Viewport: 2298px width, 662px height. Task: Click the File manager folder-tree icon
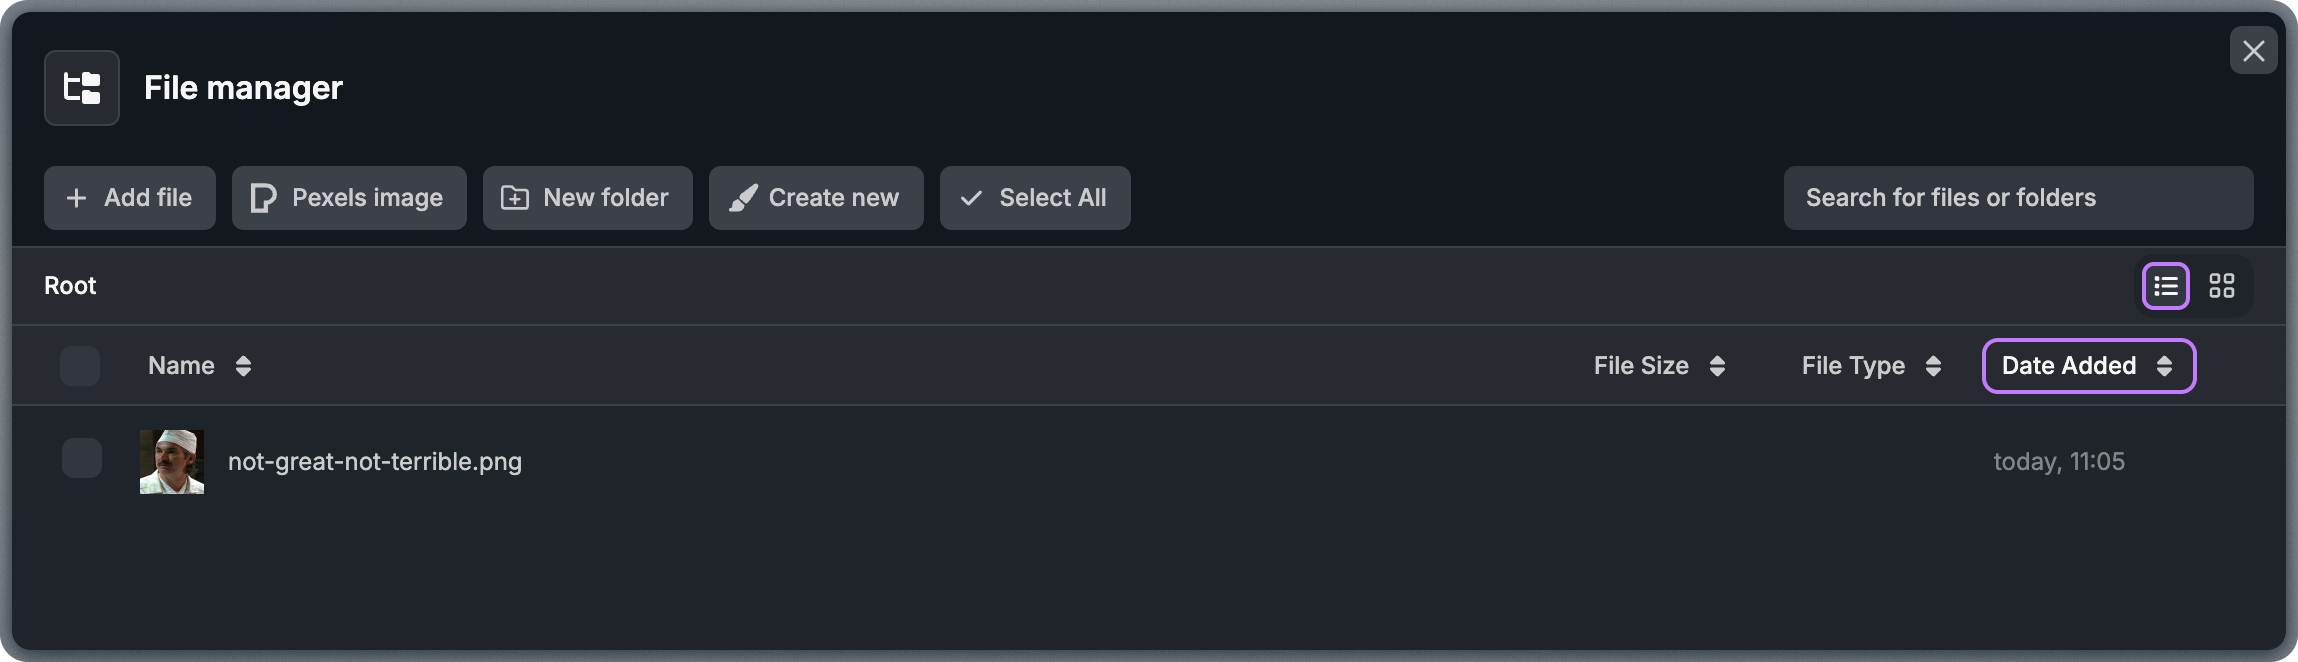(x=81, y=88)
